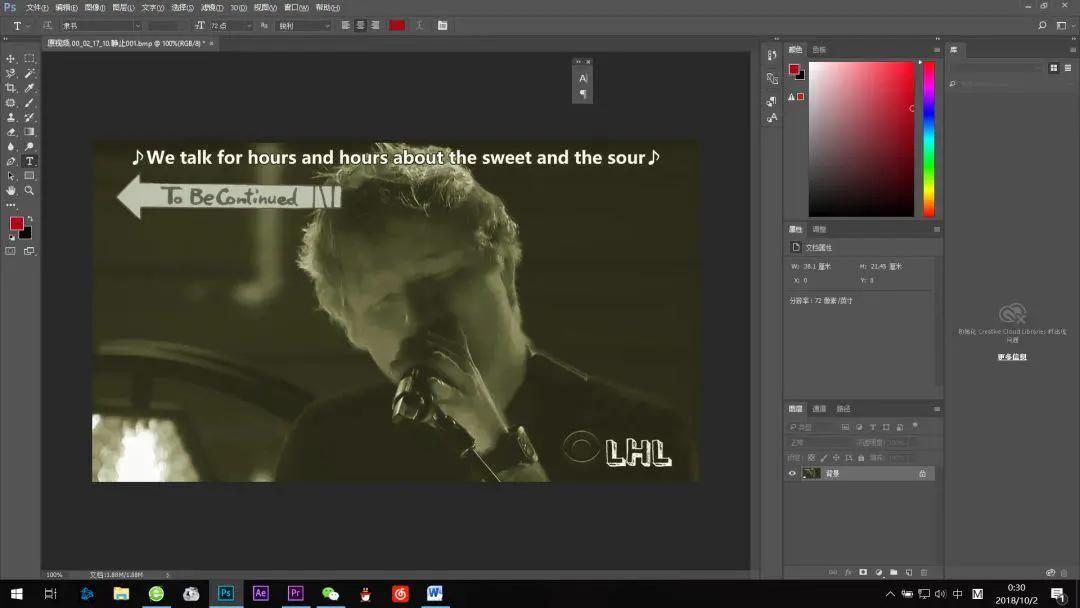The height and width of the screenshot is (608, 1080).
Task: Swap foreground and background colors
Action: [30, 218]
